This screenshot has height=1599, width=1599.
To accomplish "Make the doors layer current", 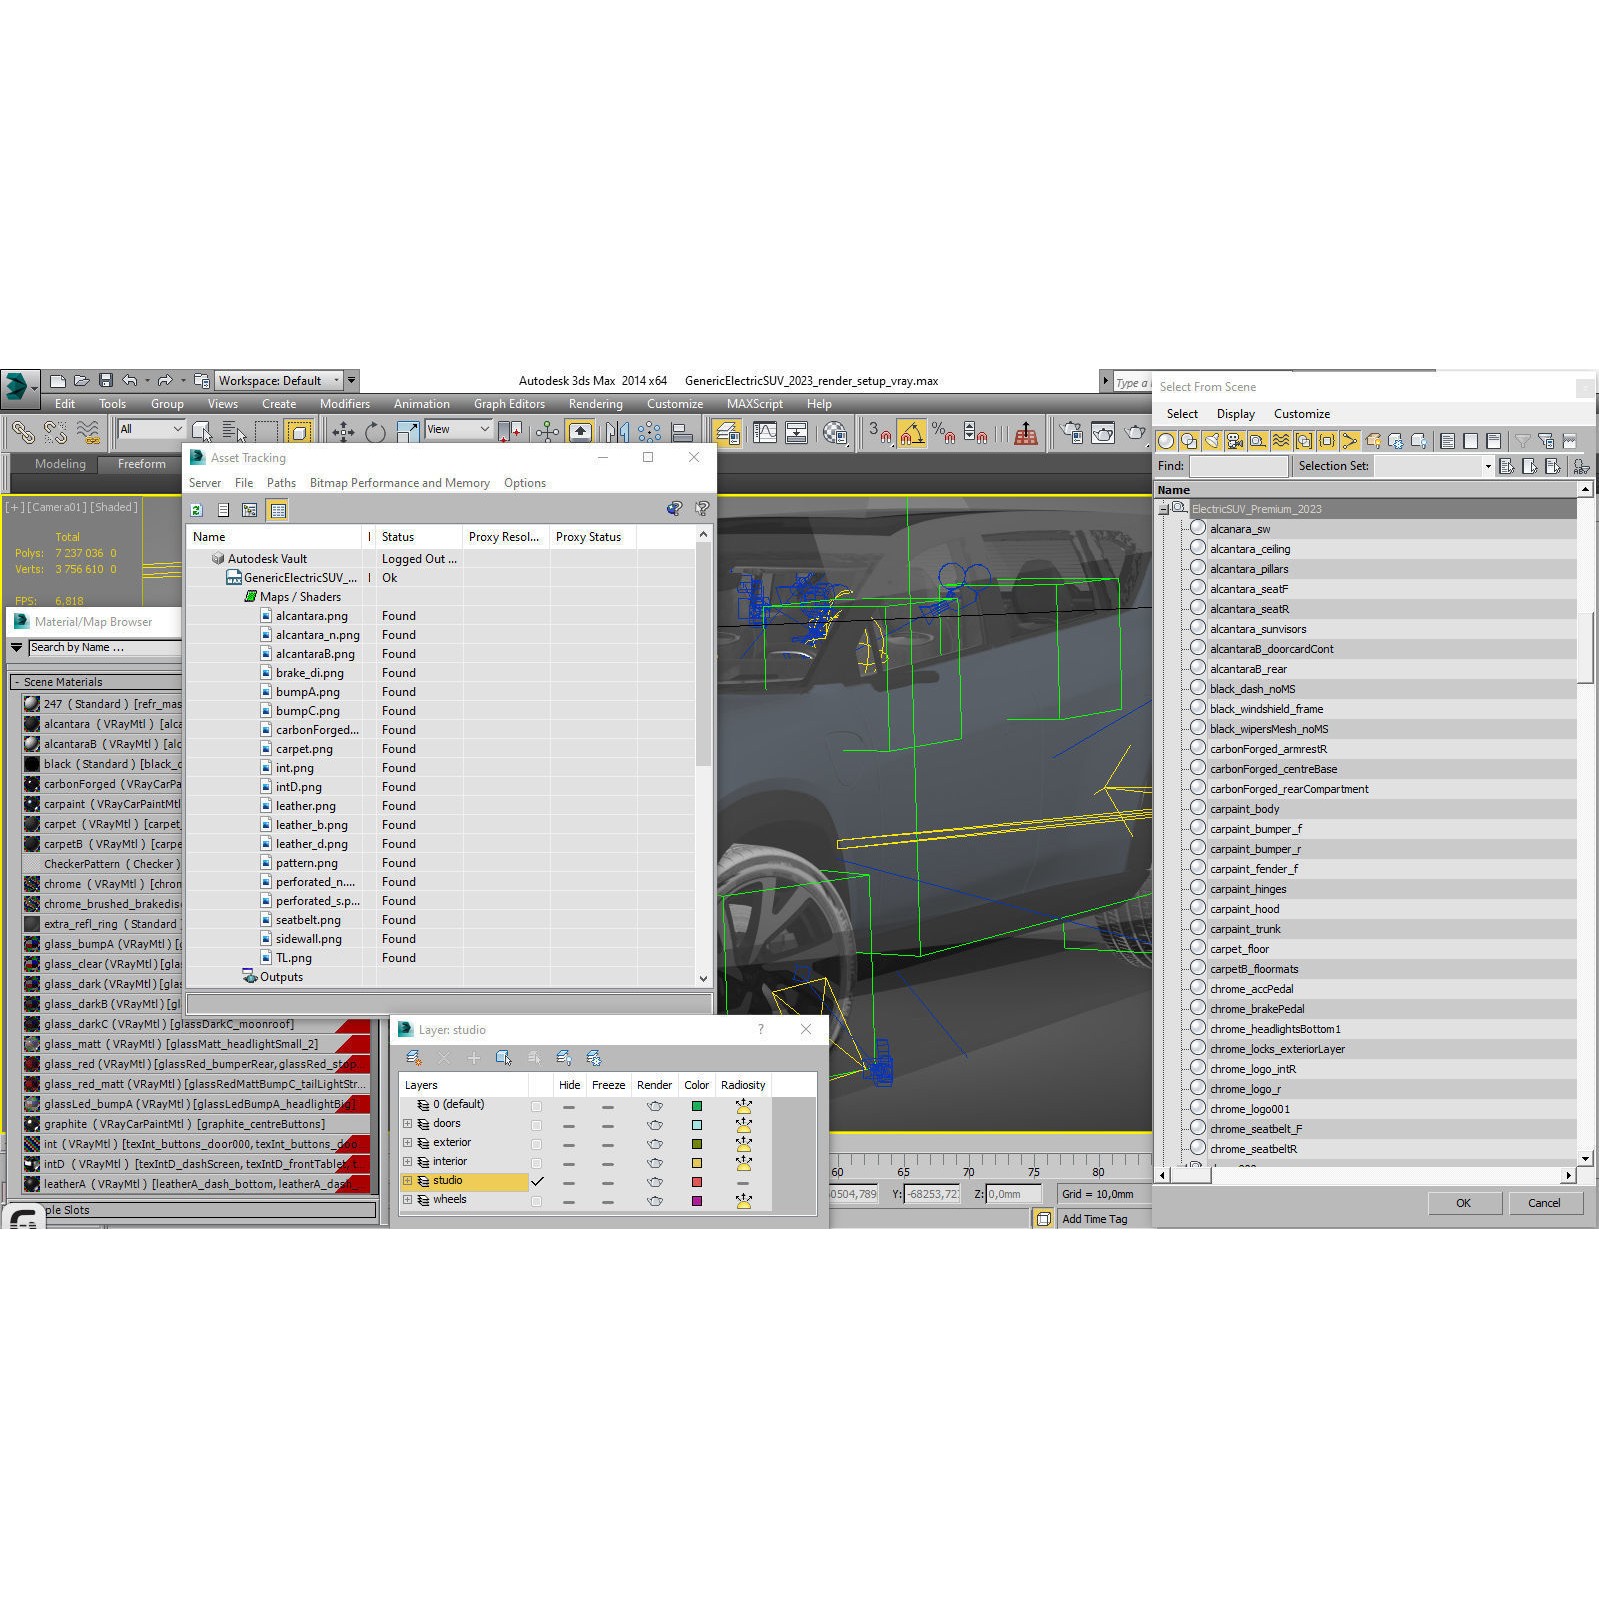I will coord(537,1124).
